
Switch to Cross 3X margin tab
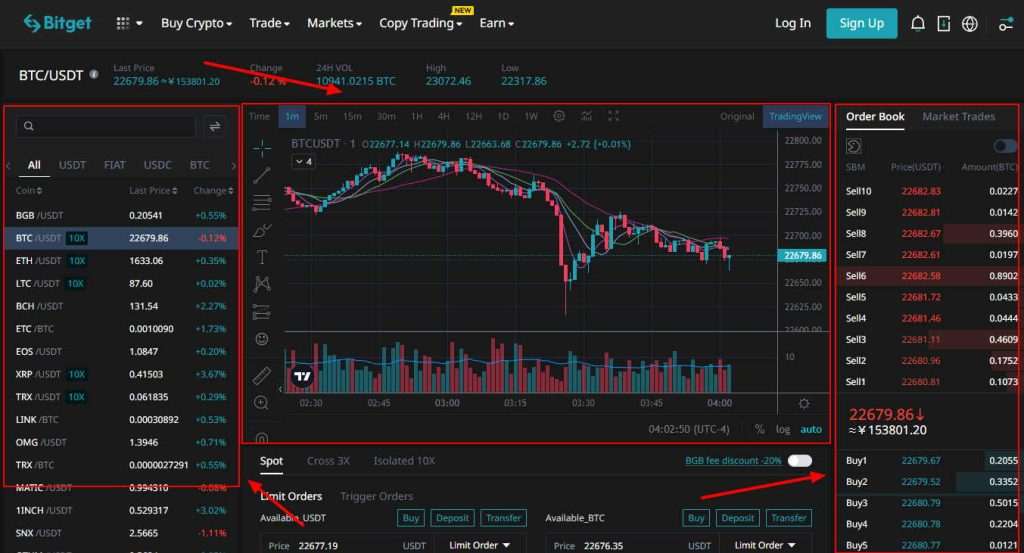pos(328,461)
